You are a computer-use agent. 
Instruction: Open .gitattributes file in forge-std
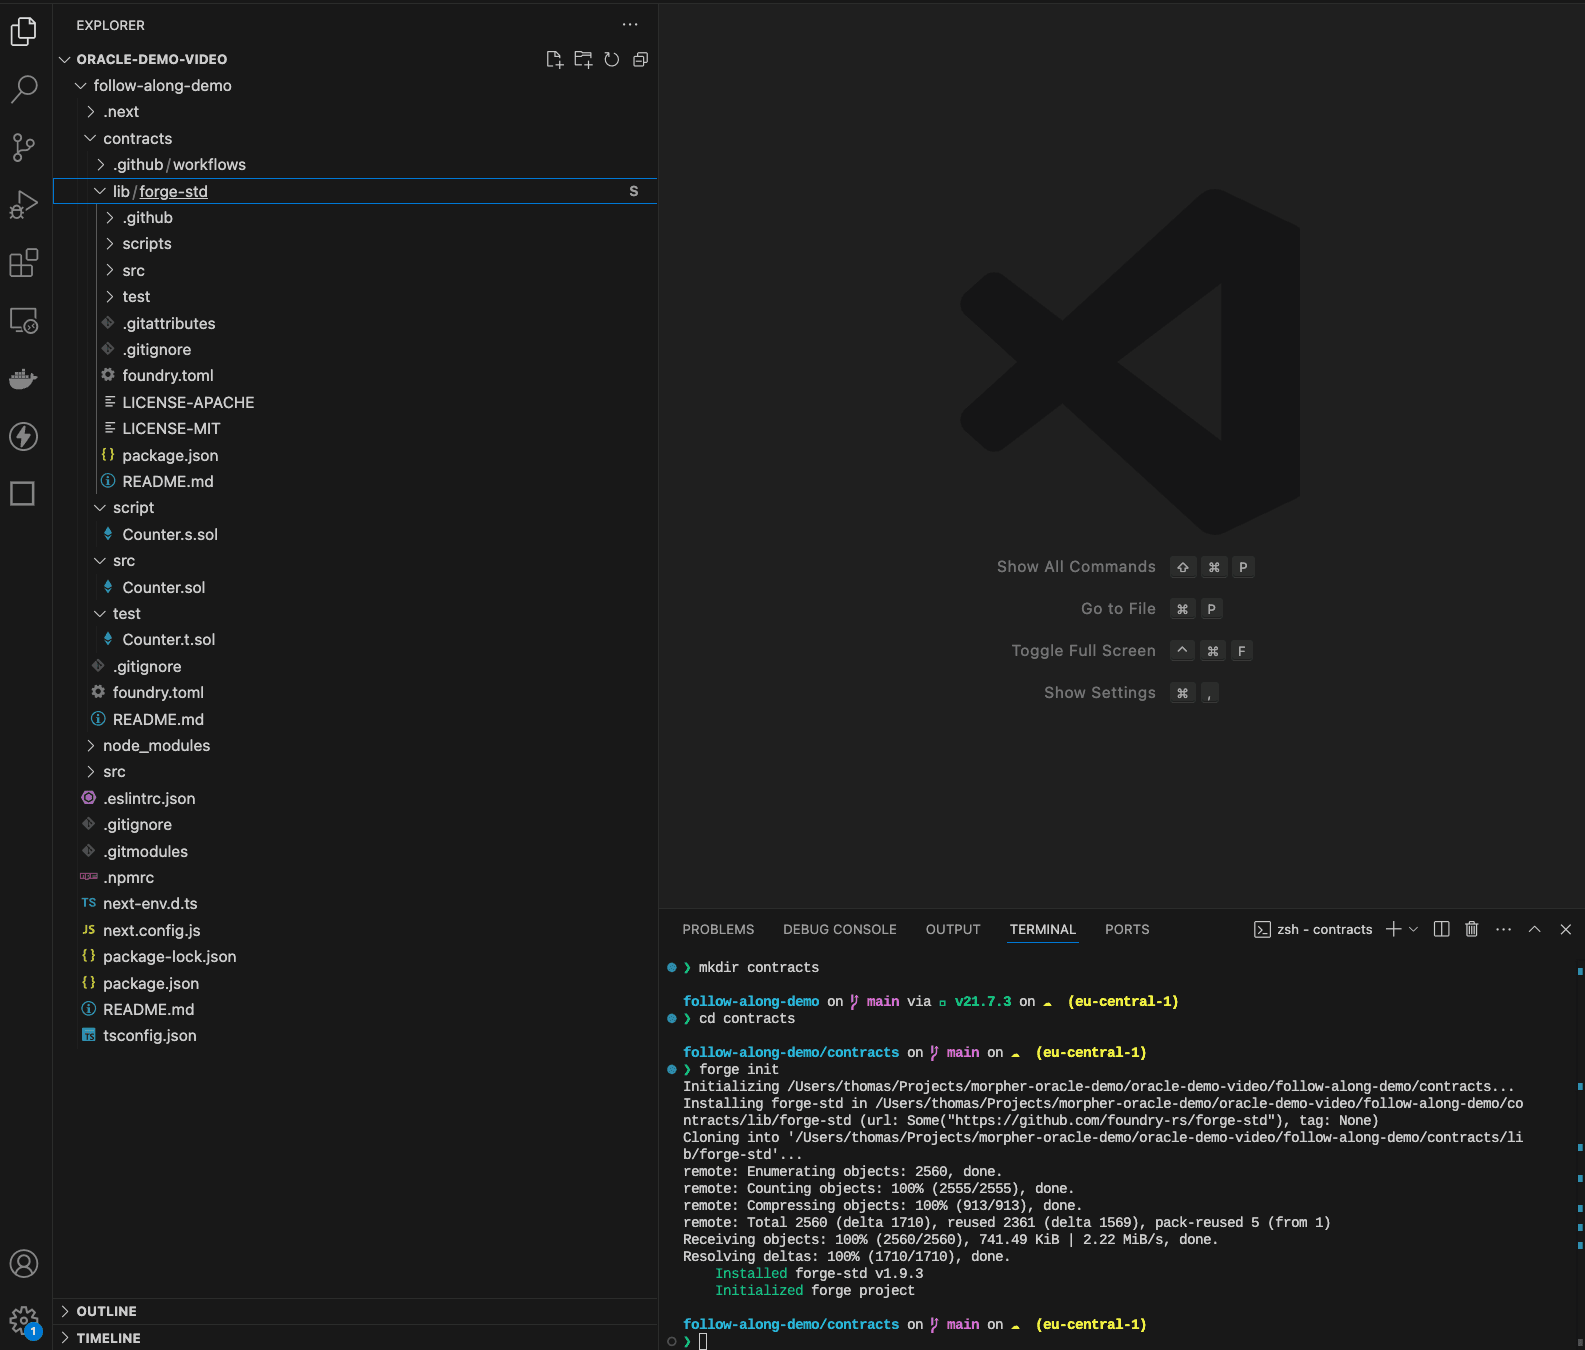click(355, 324)
